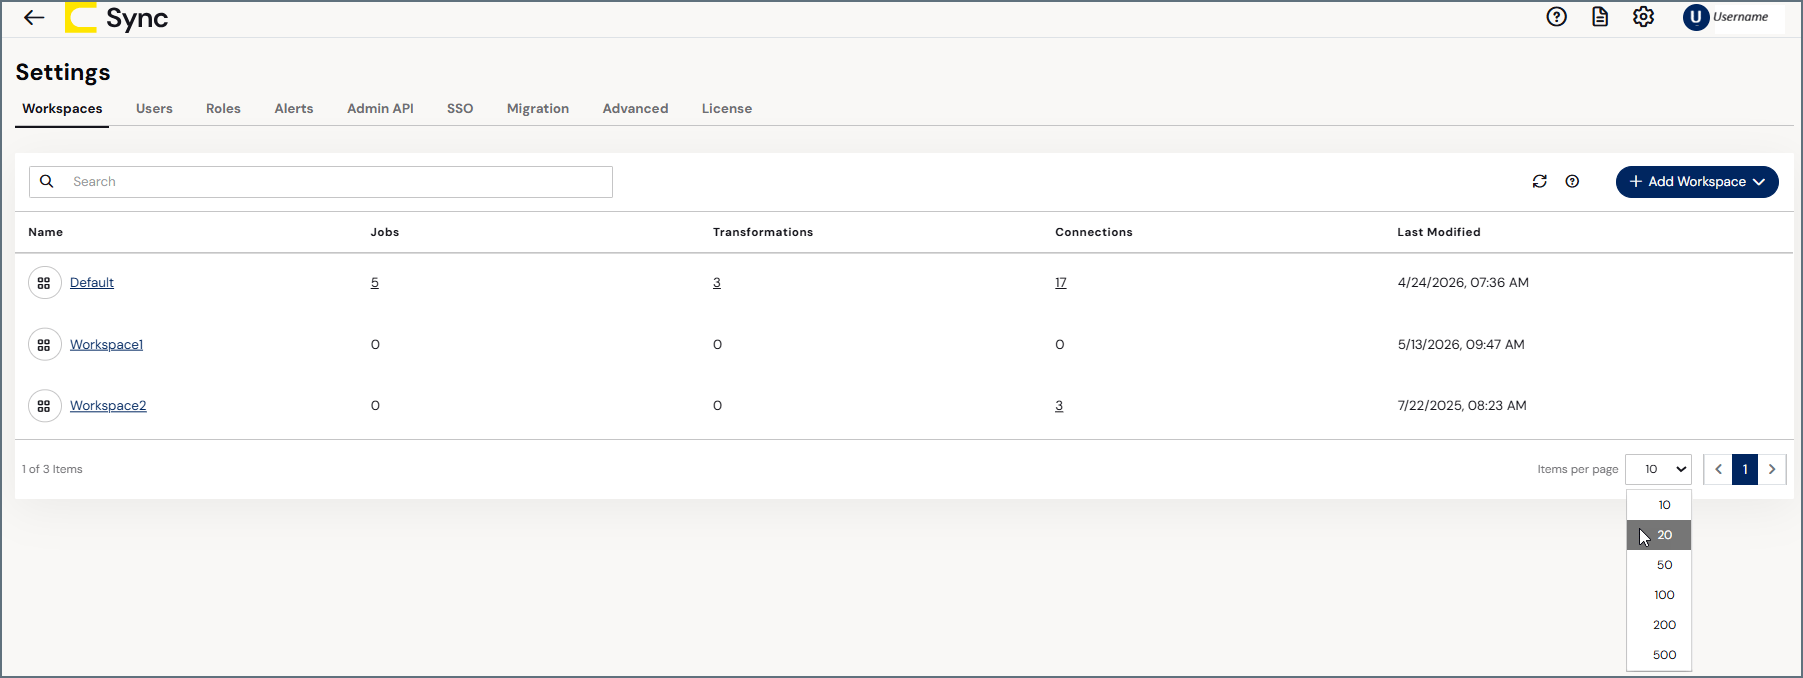Viewport: 1803px width, 678px height.
Task: Click the Username label
Action: pyautogui.click(x=1740, y=17)
